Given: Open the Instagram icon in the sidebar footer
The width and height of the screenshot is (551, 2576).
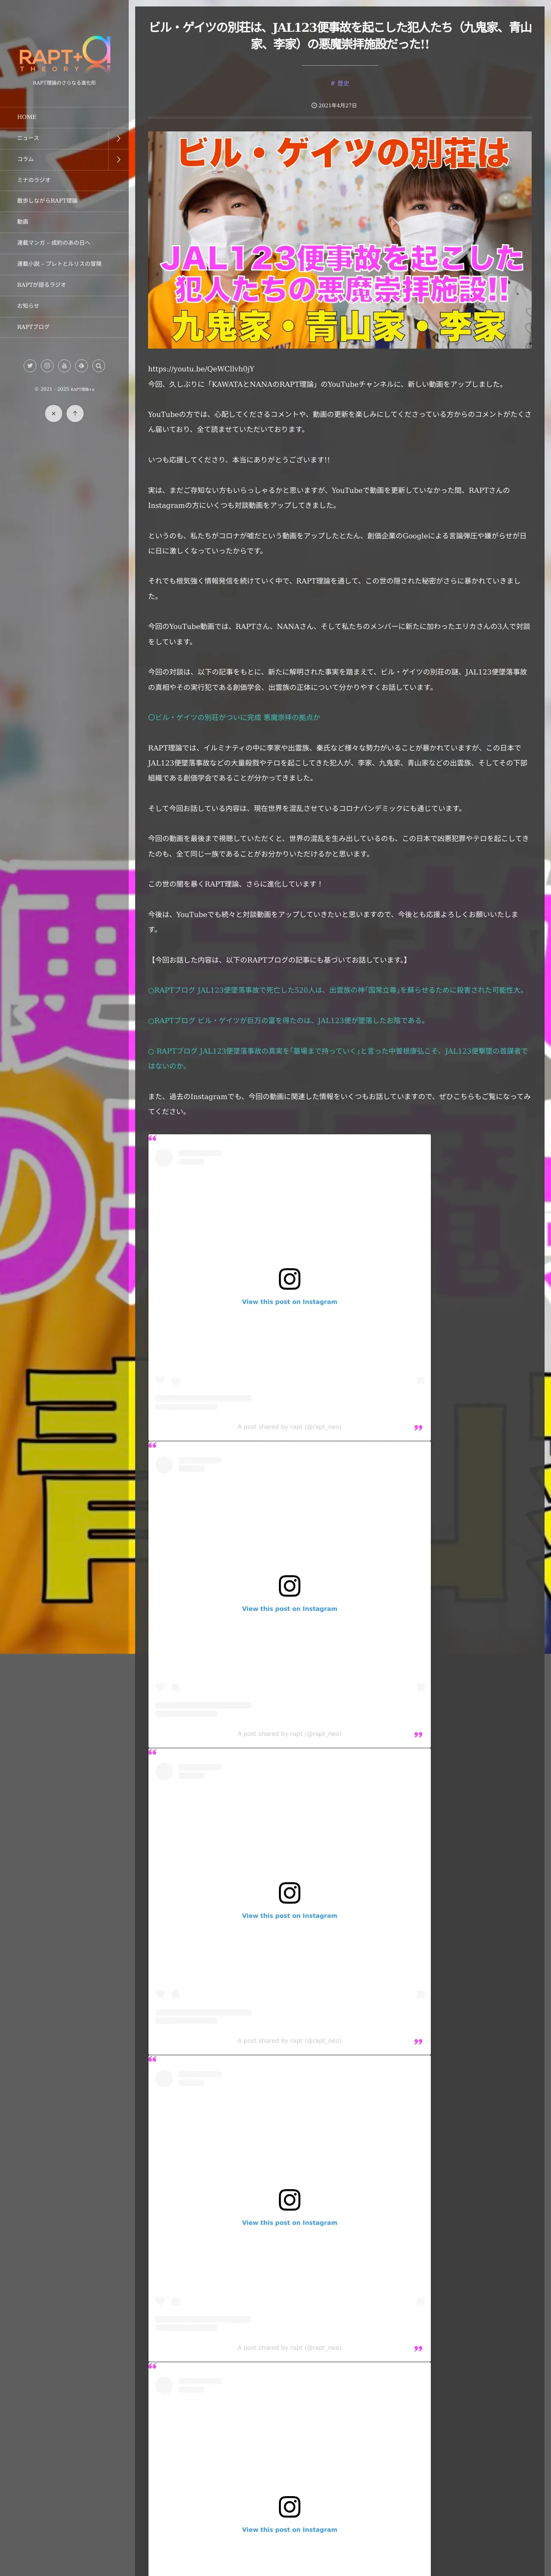Looking at the screenshot, I should point(47,366).
